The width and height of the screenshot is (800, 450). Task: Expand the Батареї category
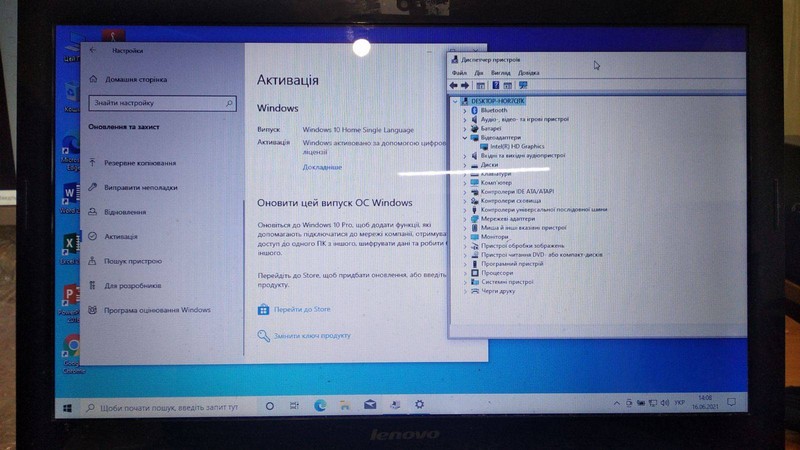coord(465,129)
